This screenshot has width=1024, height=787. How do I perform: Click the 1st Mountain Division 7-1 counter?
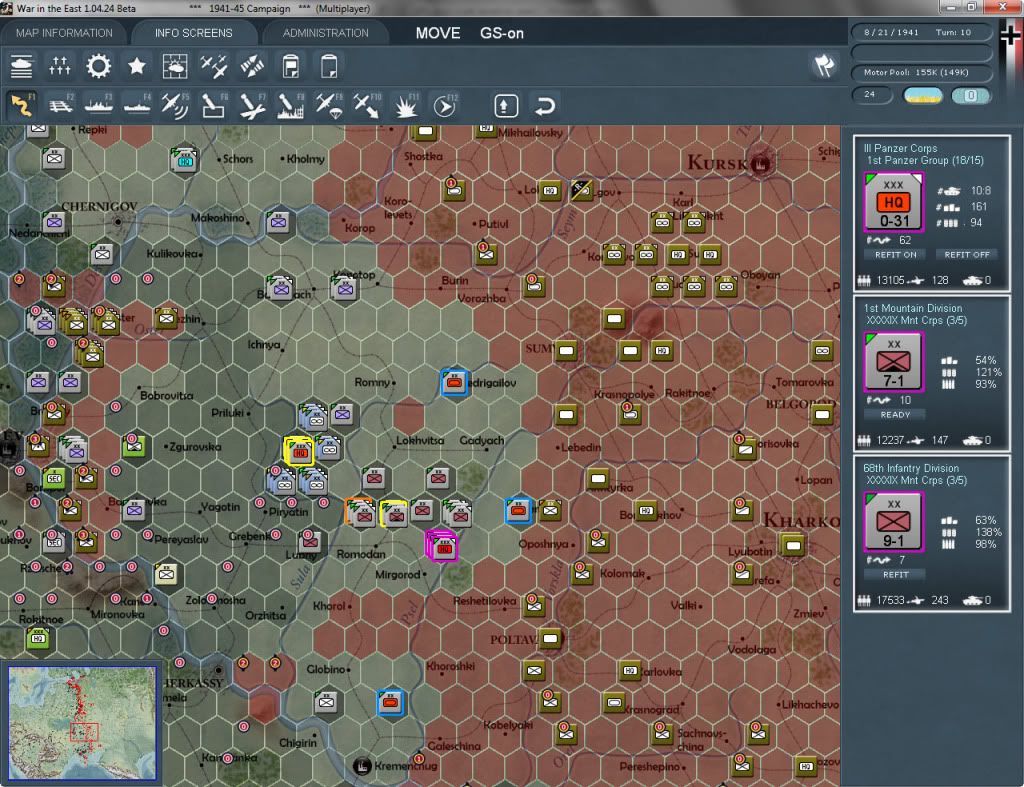[x=893, y=362]
